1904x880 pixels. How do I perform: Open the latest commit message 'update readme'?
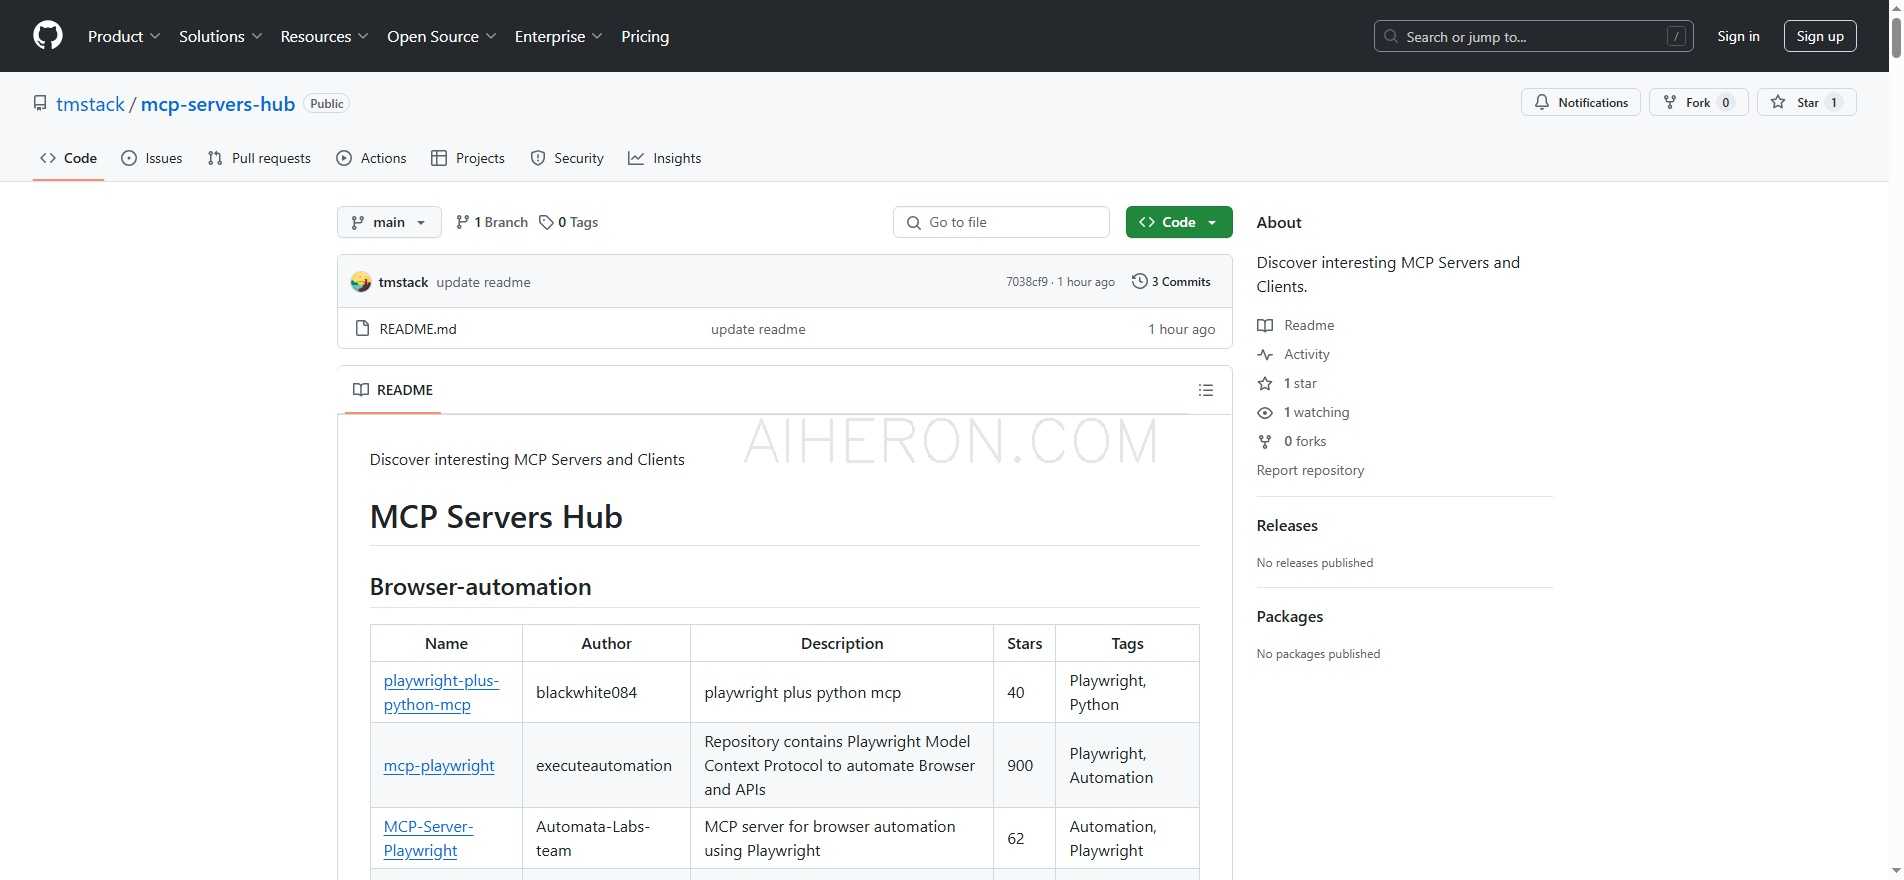(483, 282)
